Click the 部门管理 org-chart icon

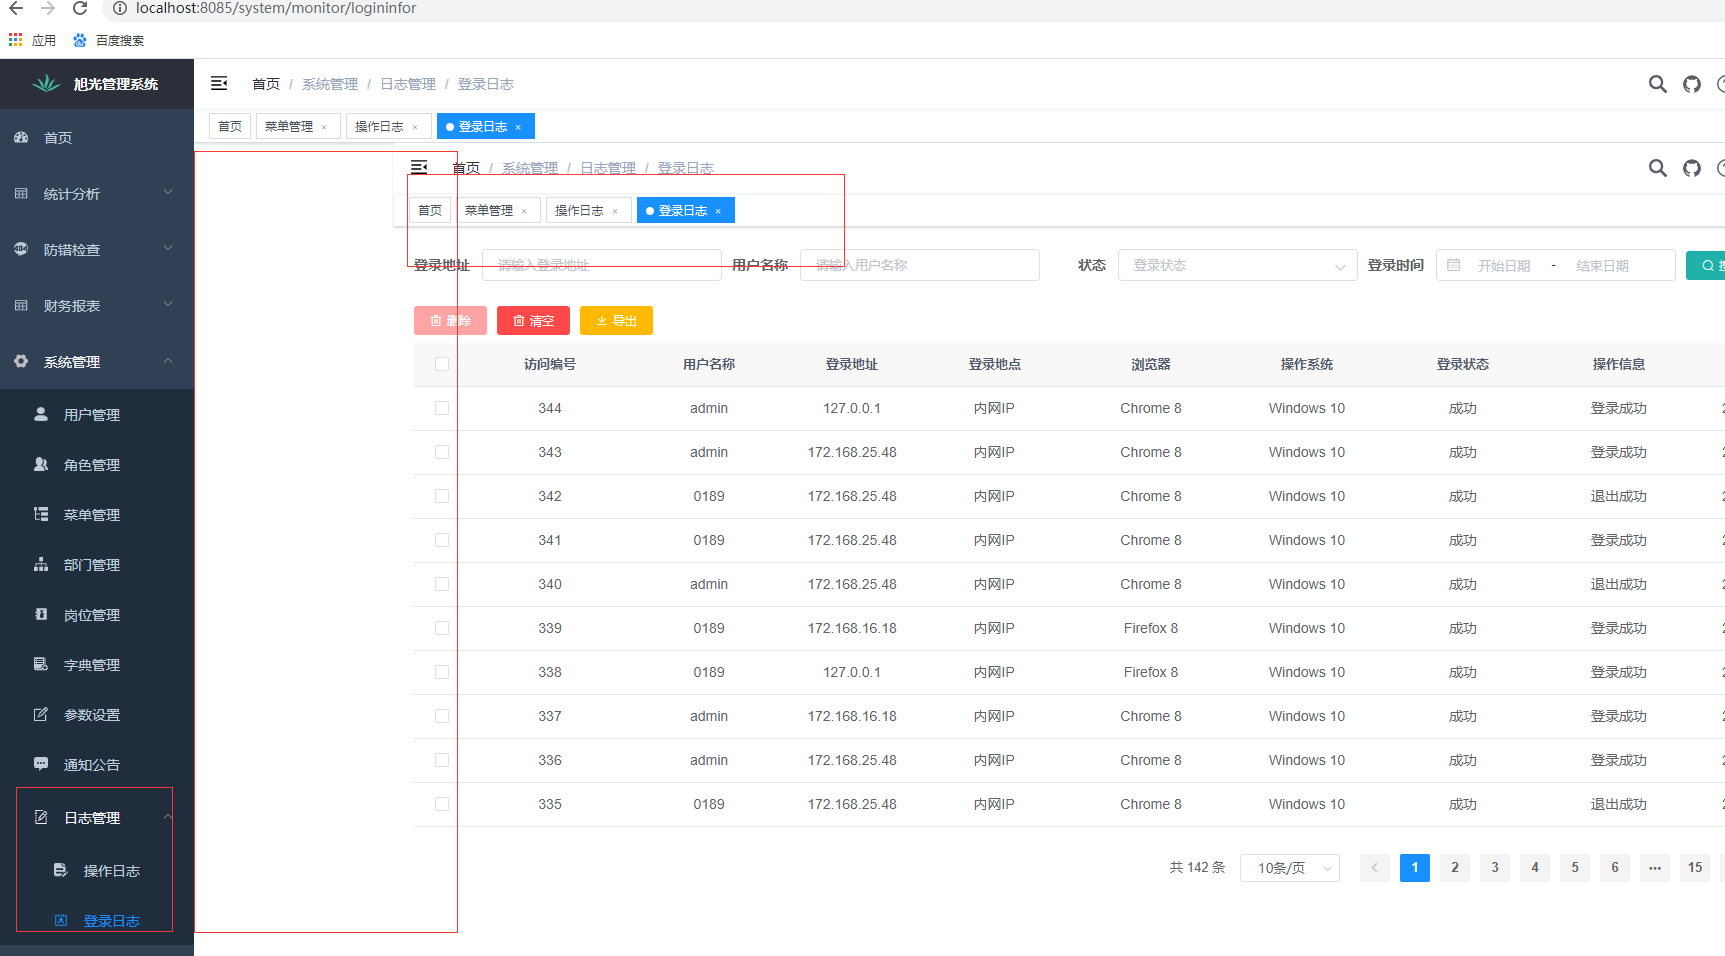tap(41, 564)
